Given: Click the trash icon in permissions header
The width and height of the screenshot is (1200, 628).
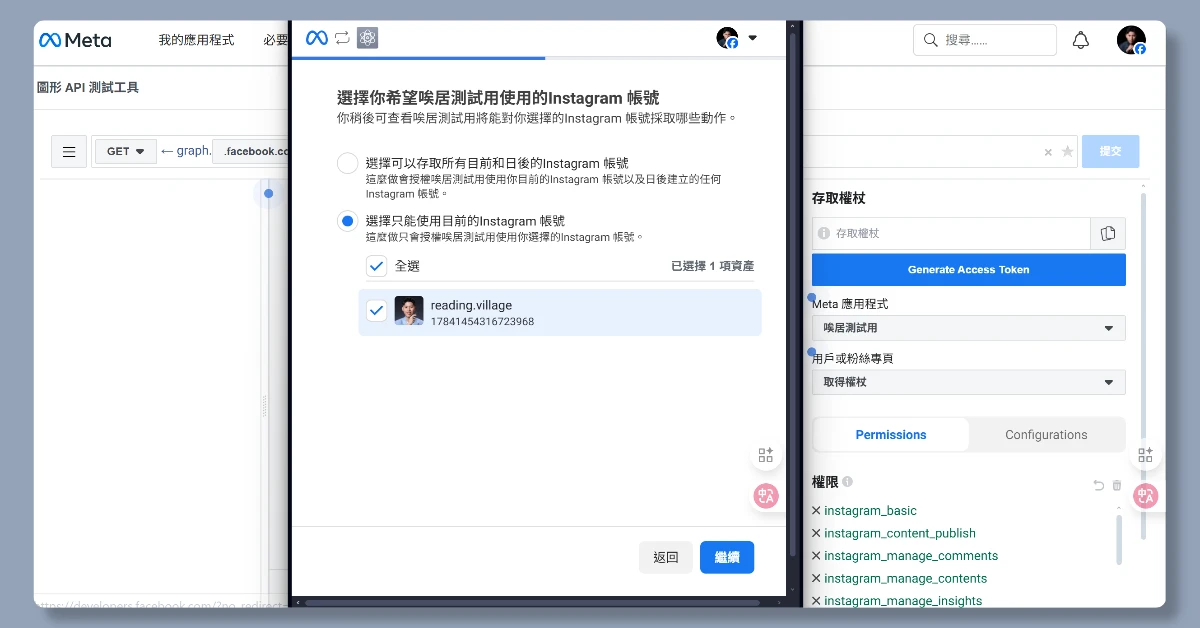Looking at the screenshot, I should click(x=1117, y=486).
